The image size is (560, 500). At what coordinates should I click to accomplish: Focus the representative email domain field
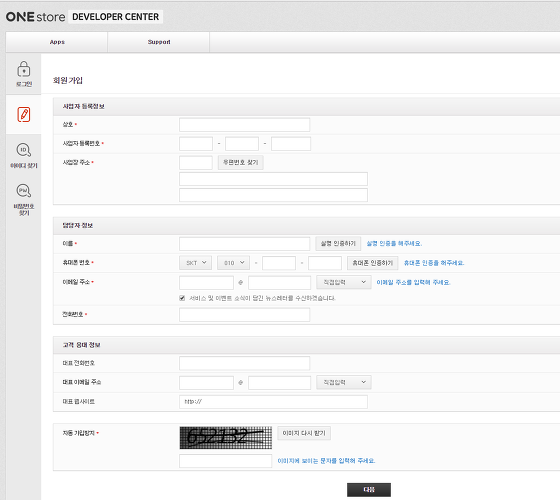pyautogui.click(x=279, y=382)
